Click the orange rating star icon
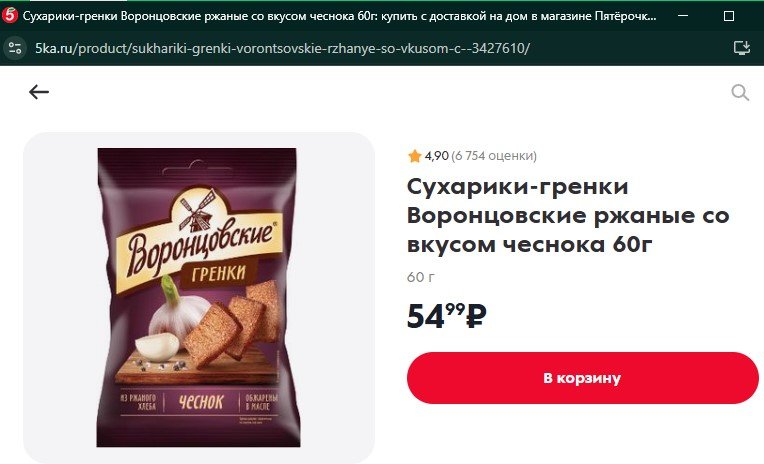The width and height of the screenshot is (764, 464). (415, 156)
